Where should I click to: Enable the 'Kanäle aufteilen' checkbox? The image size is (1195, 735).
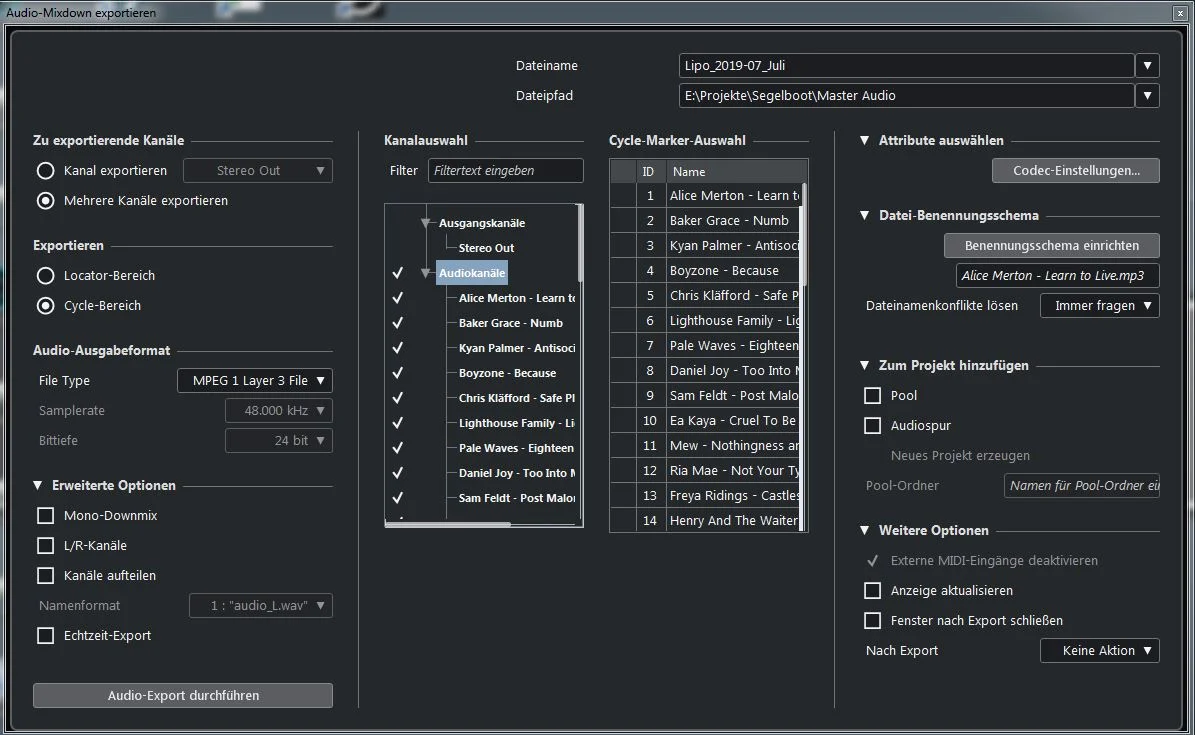point(46,576)
